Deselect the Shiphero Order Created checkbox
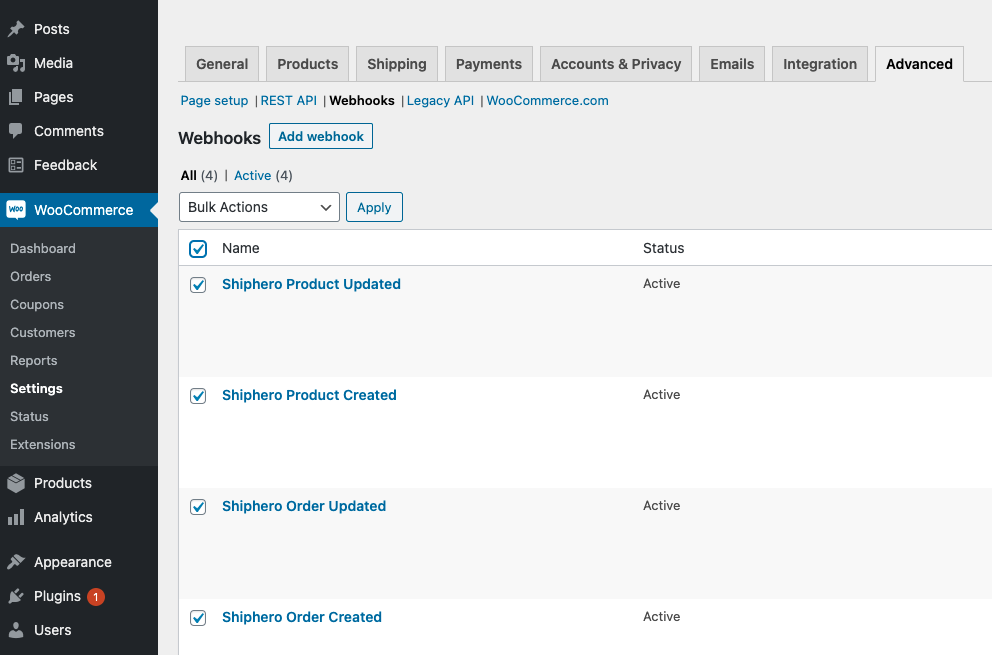The width and height of the screenshot is (992, 655). [198, 618]
